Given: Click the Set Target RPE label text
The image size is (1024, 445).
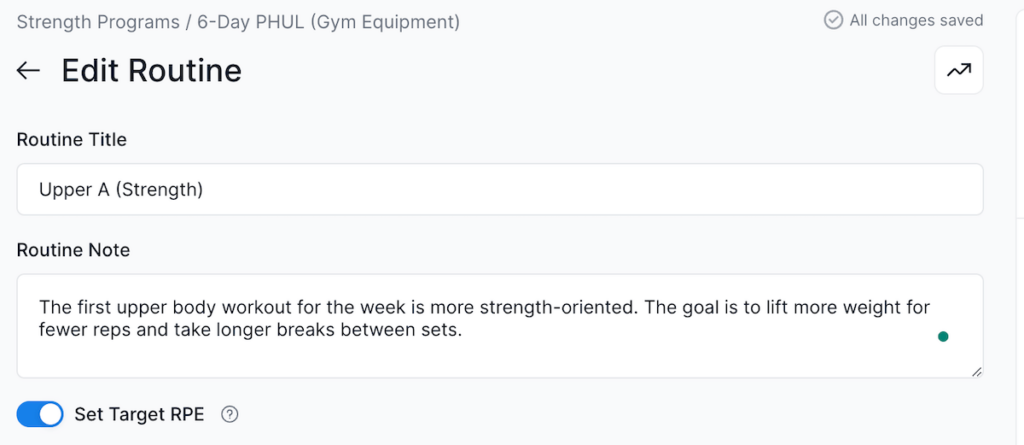Looking at the screenshot, I should [x=139, y=414].
